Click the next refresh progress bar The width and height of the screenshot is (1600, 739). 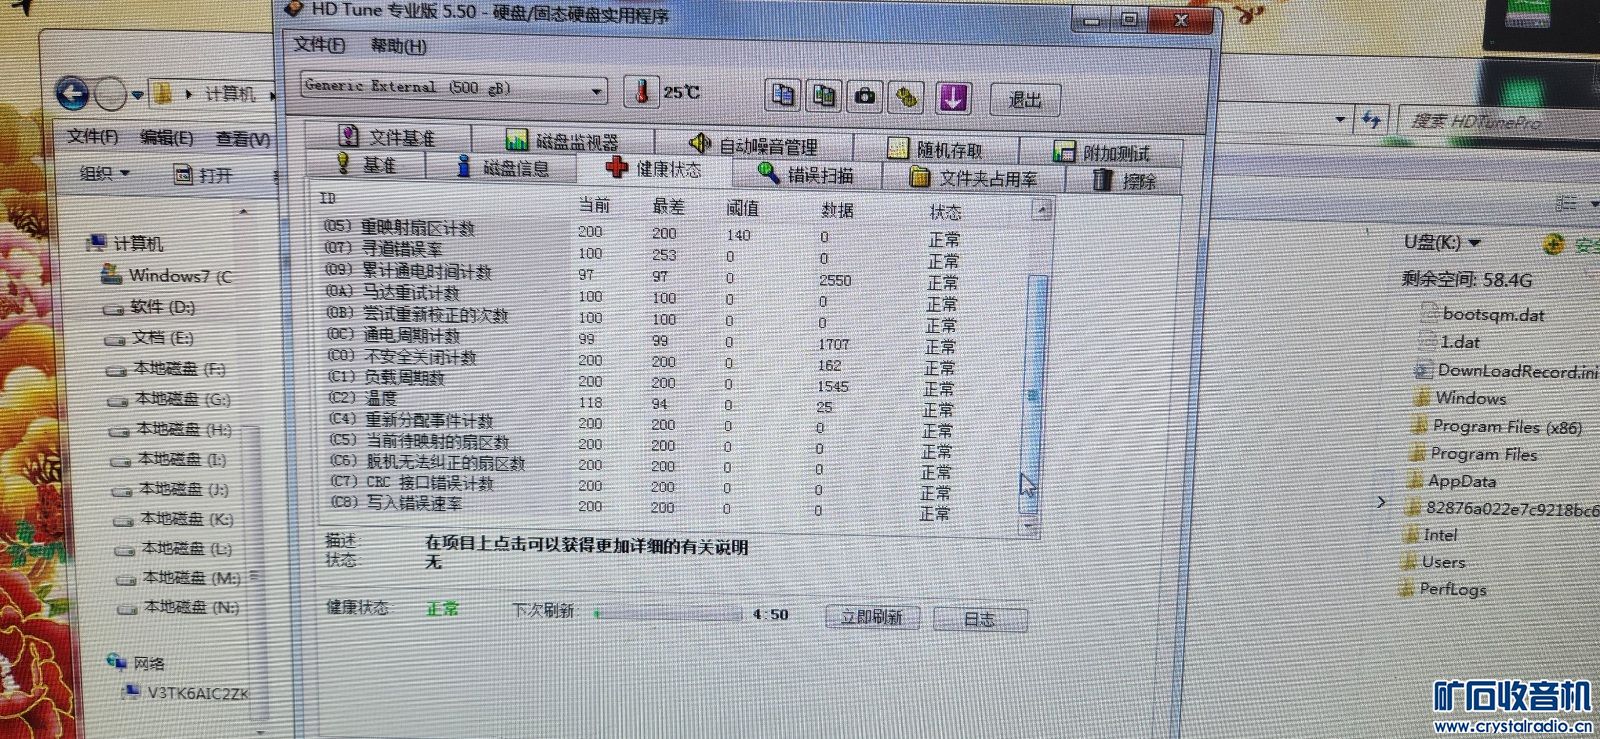pos(668,614)
